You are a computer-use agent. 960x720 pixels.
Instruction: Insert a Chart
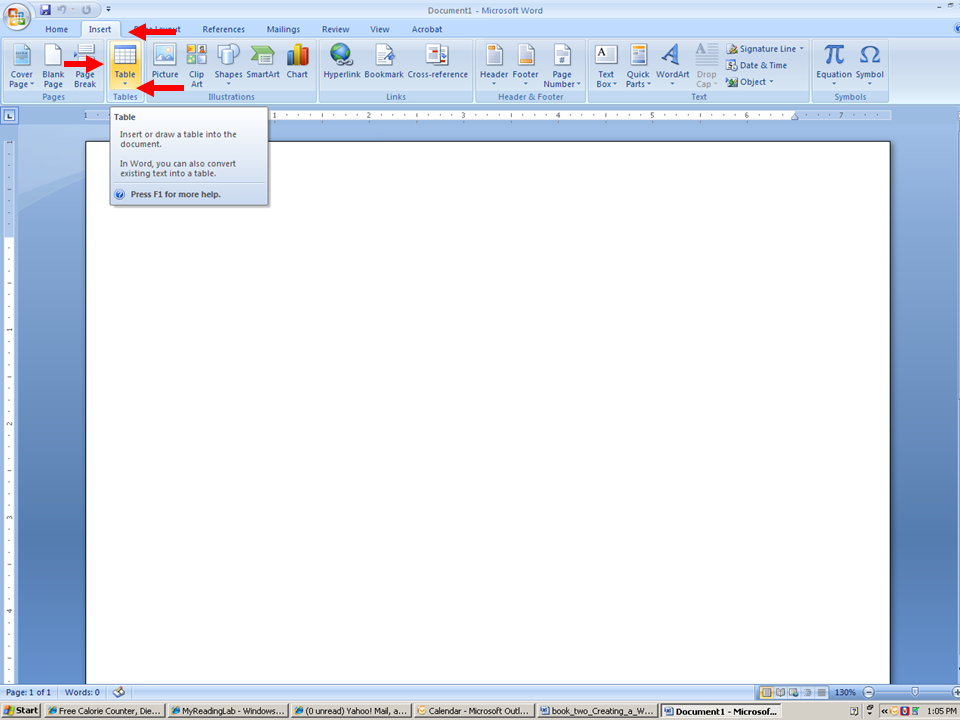(x=298, y=62)
